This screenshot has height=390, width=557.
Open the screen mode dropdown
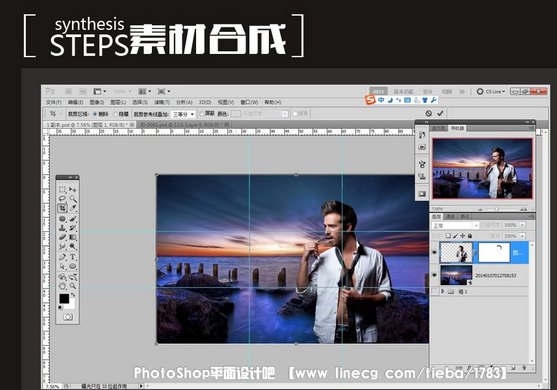coord(164,91)
